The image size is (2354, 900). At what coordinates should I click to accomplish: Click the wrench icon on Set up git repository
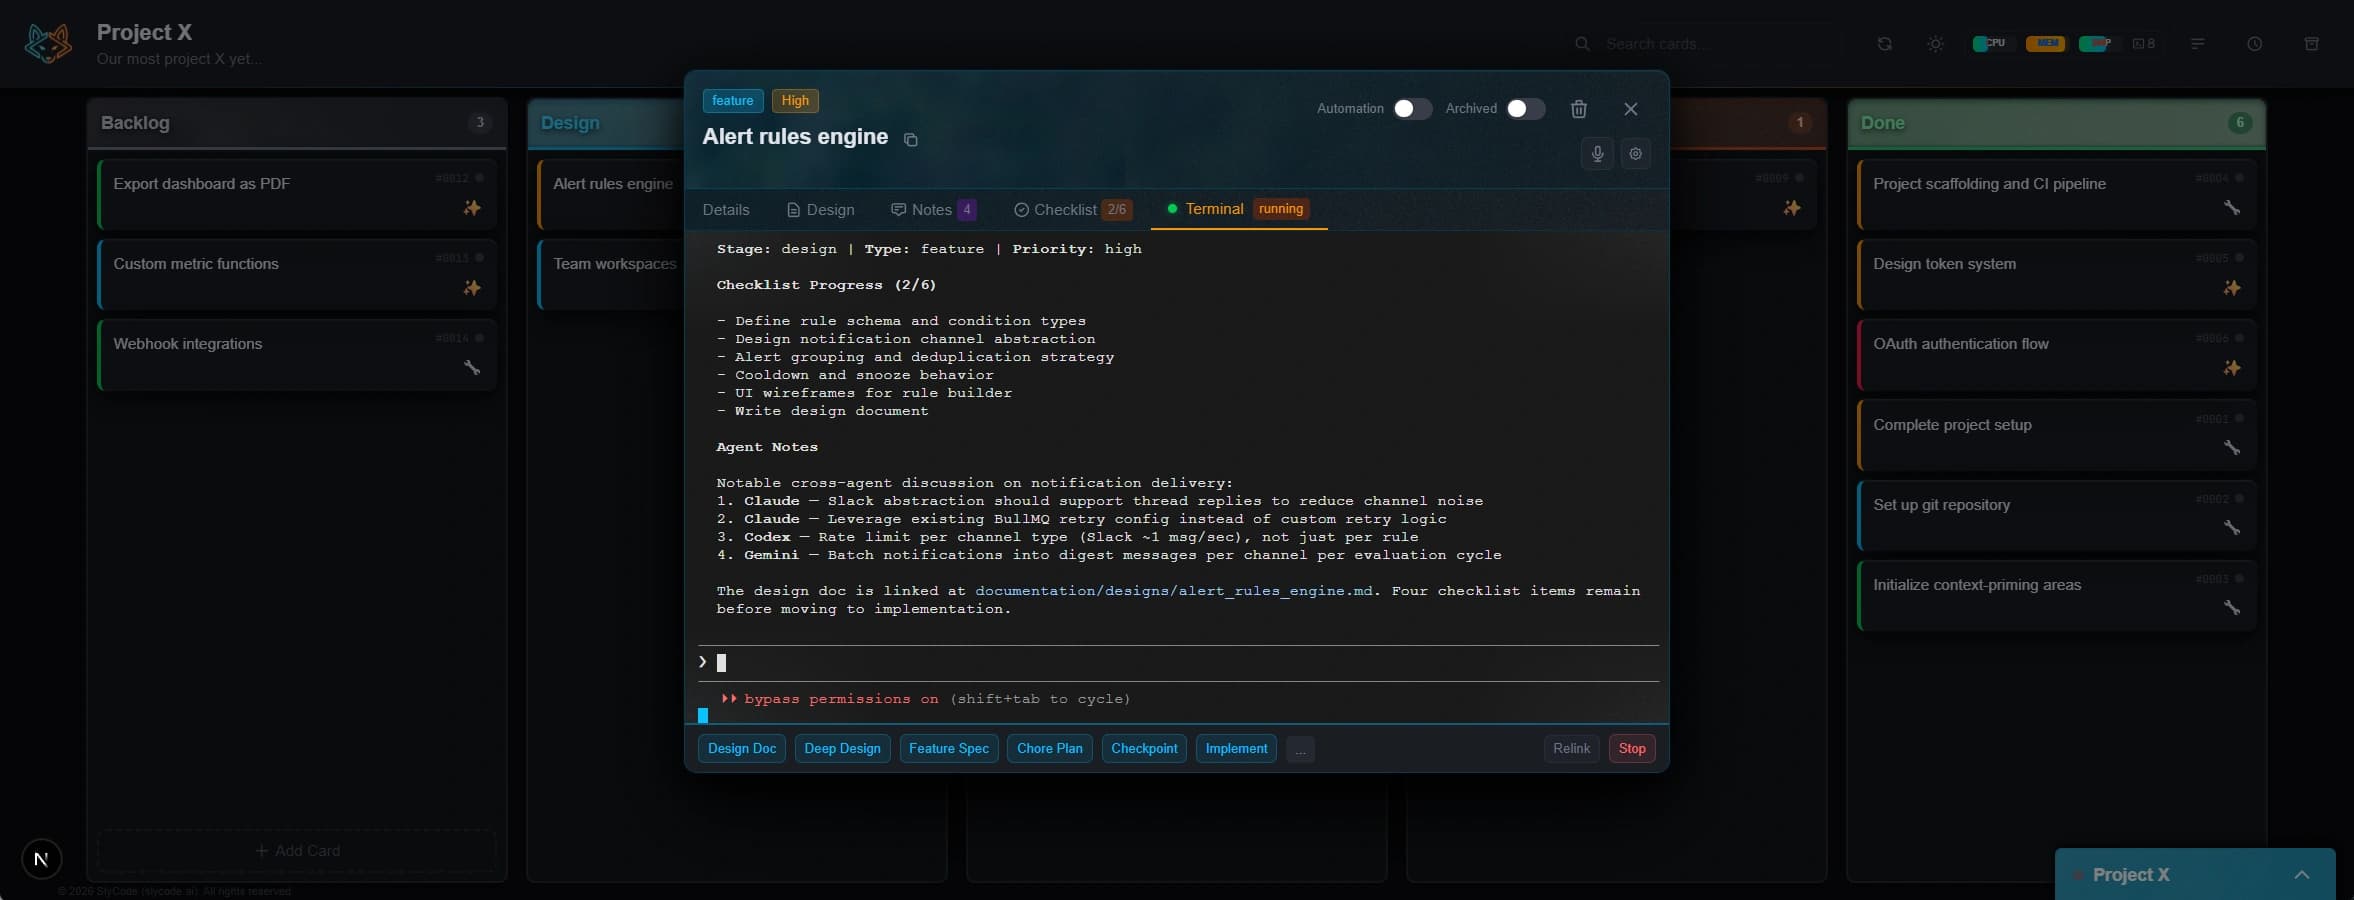2231,528
